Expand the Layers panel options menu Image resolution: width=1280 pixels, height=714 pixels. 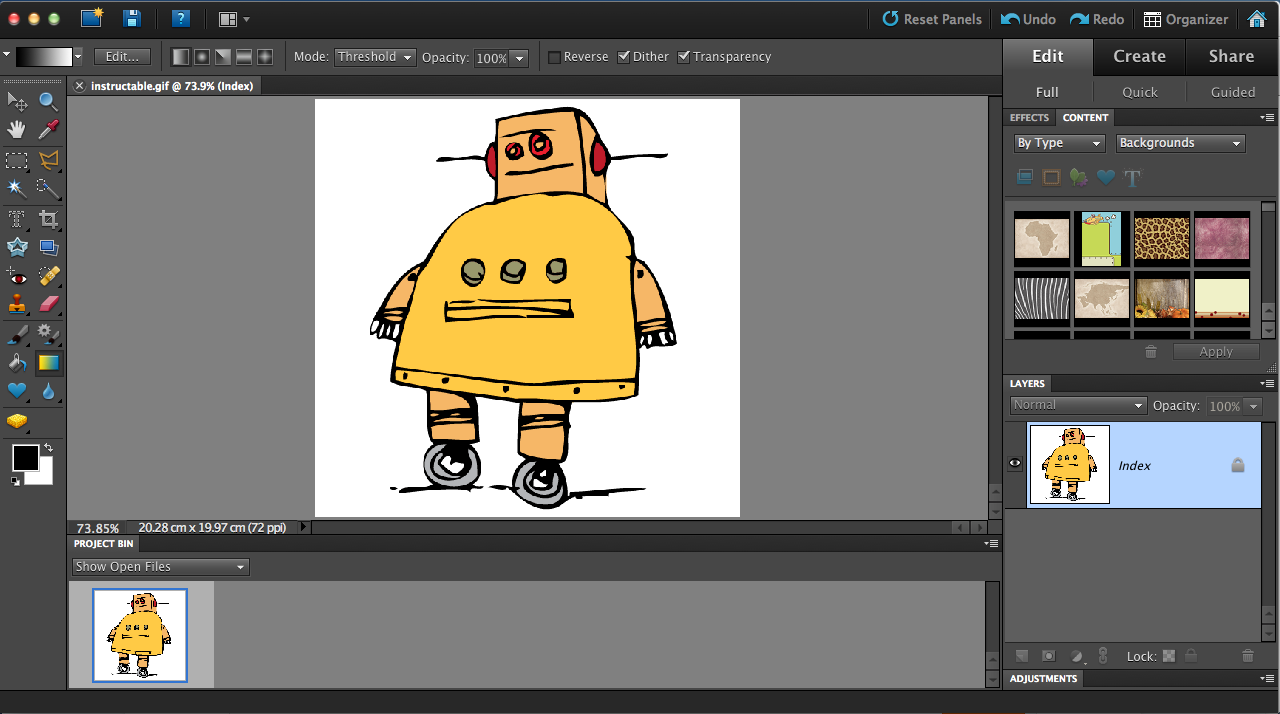1268,384
